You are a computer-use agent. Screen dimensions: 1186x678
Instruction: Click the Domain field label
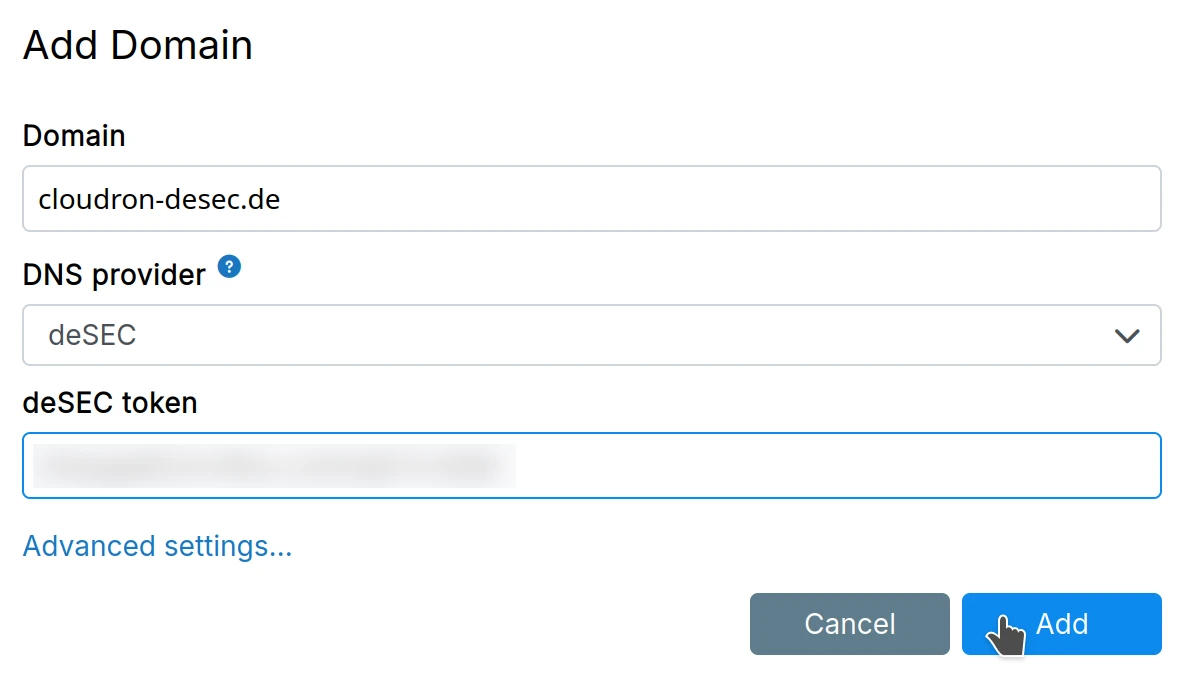(74, 135)
